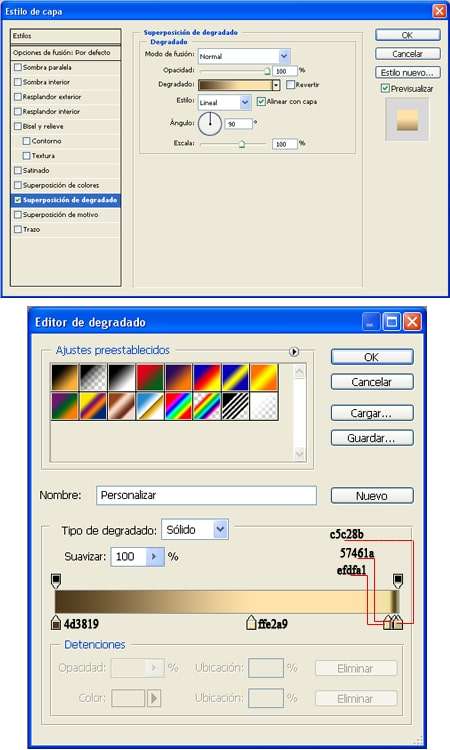Enable the Revertir checkbox
450x750 pixels.
tap(290, 85)
